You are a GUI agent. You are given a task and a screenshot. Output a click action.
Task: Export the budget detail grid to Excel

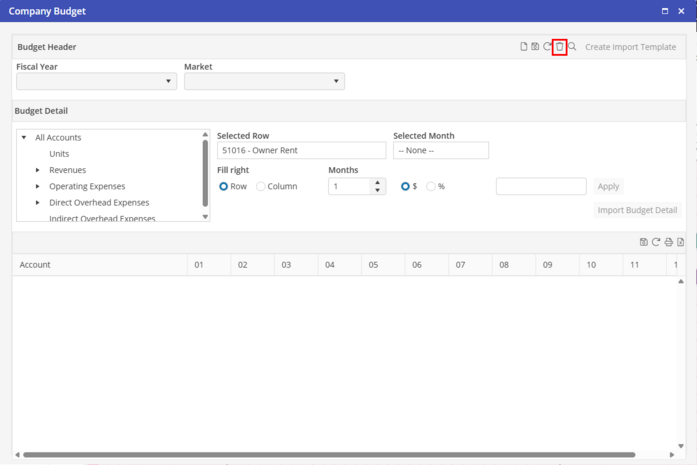pyautogui.click(x=681, y=242)
